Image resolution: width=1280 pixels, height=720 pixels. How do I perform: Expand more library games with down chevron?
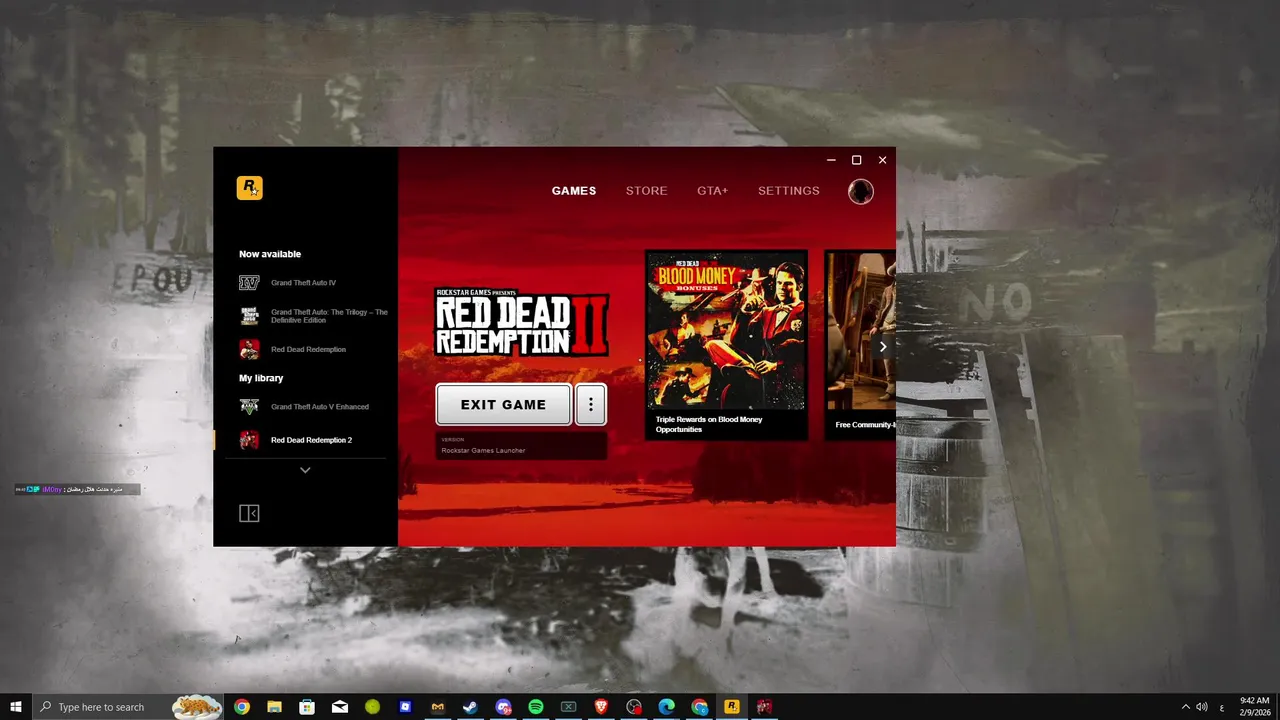pyautogui.click(x=305, y=470)
